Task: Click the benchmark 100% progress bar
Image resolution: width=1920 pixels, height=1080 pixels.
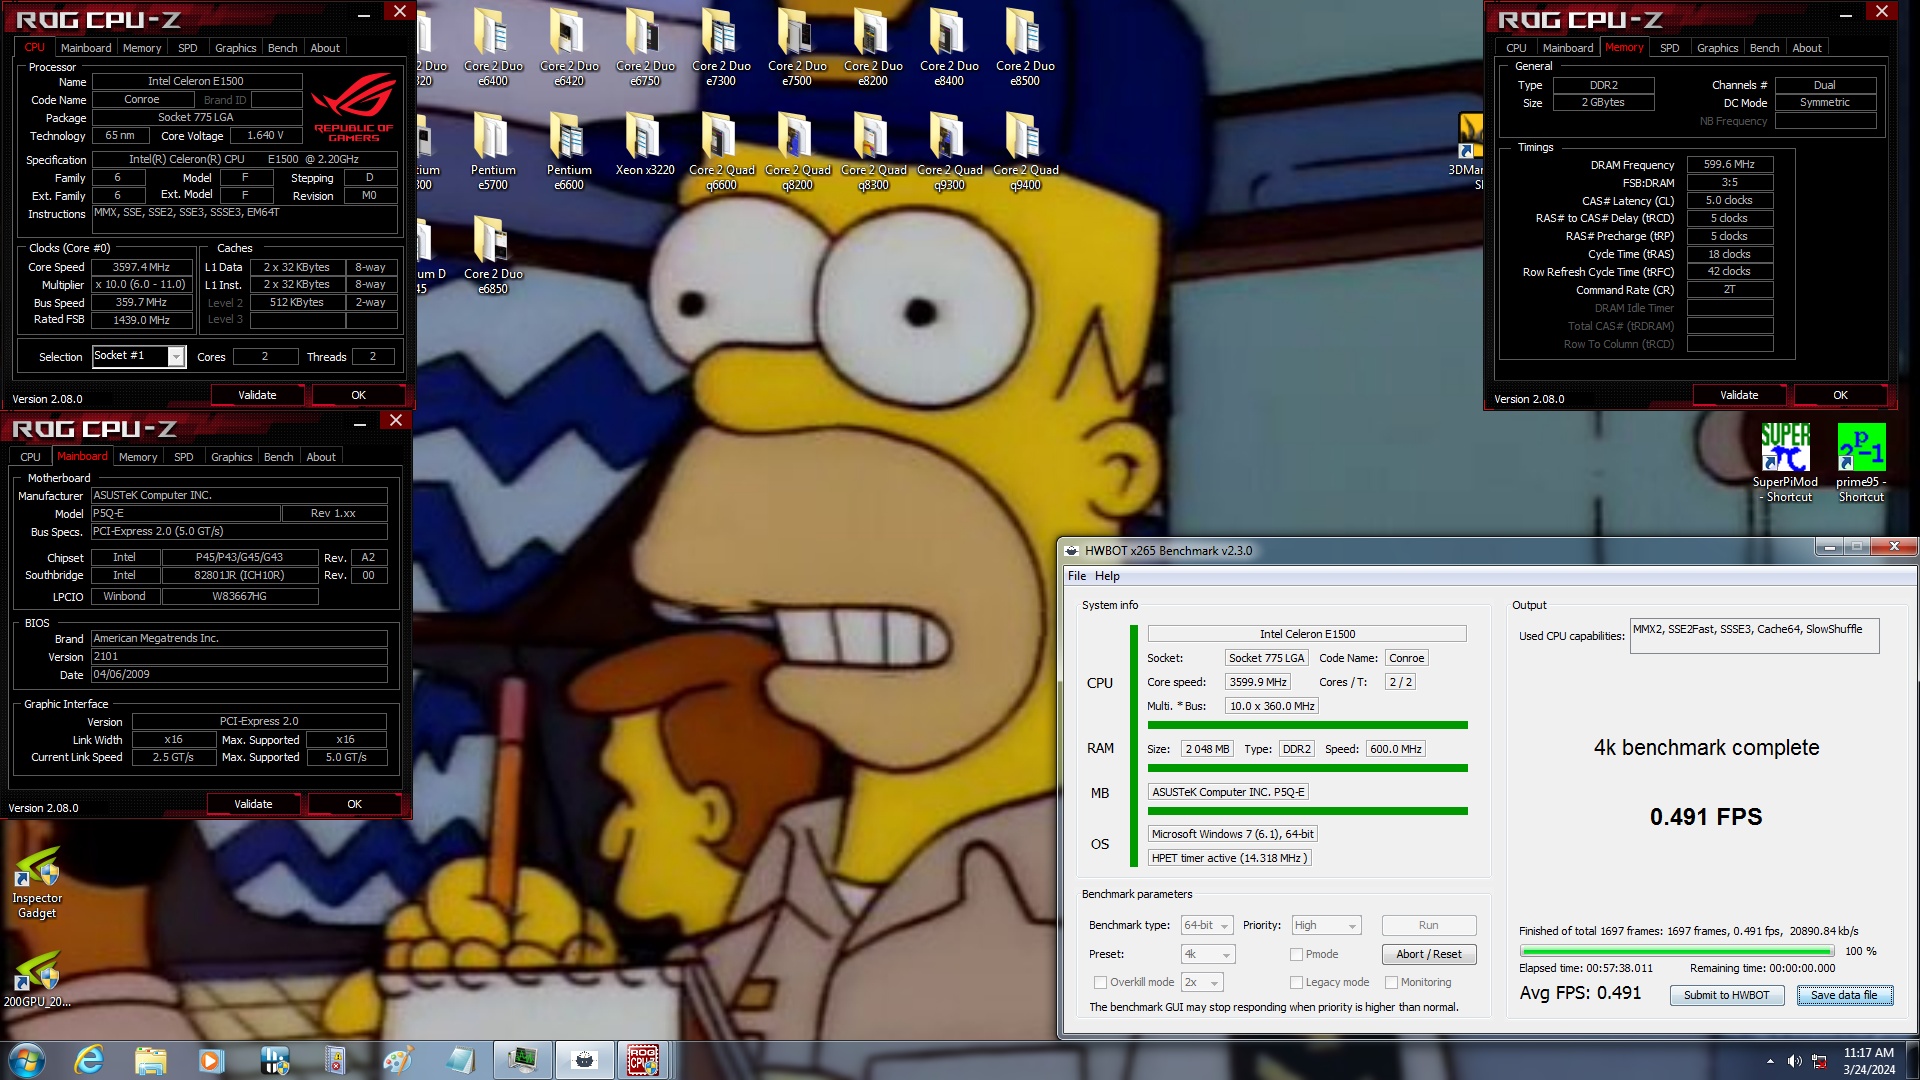Action: [x=1677, y=951]
